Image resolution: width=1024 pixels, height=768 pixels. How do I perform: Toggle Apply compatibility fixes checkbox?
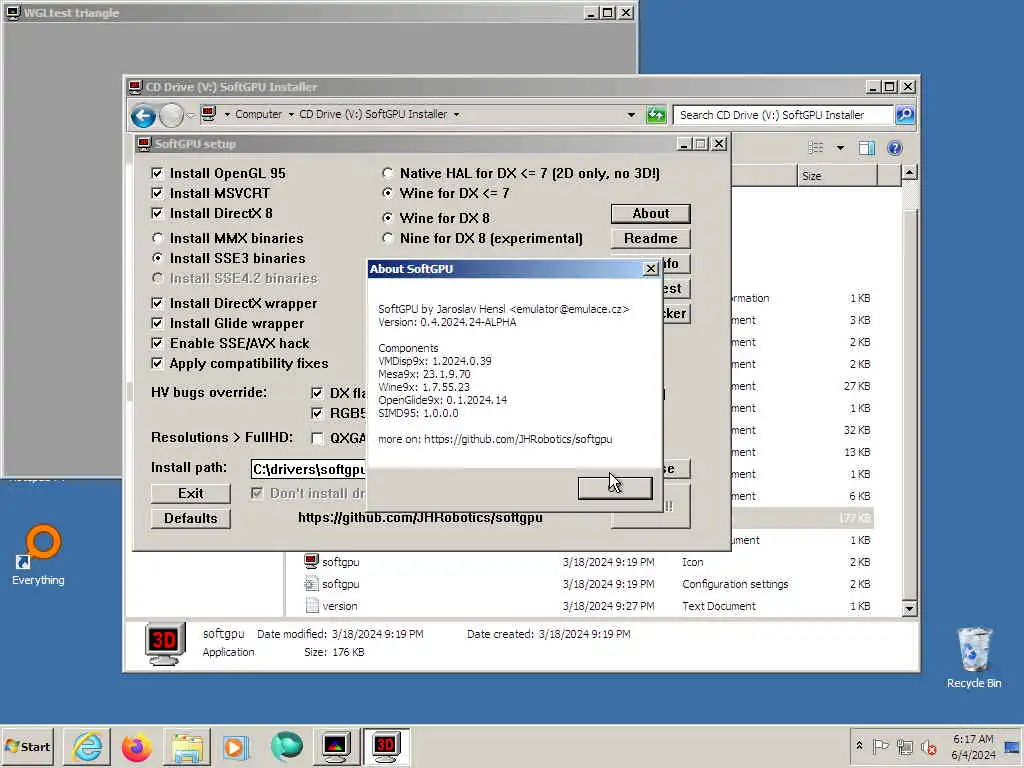coord(157,363)
